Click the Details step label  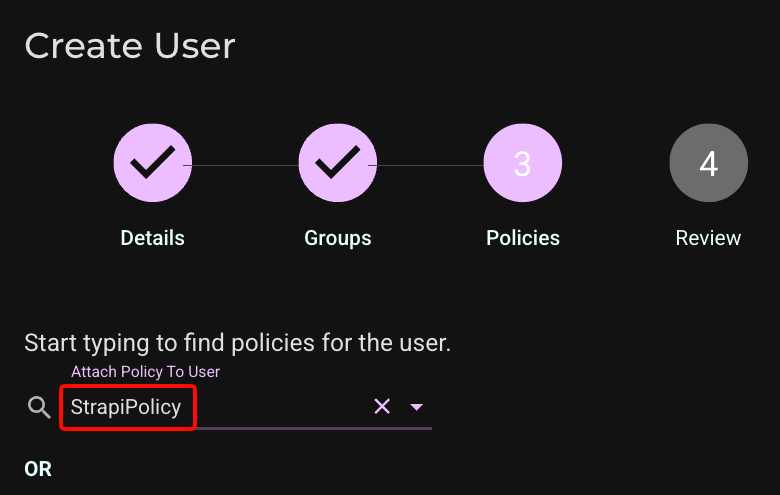153,238
